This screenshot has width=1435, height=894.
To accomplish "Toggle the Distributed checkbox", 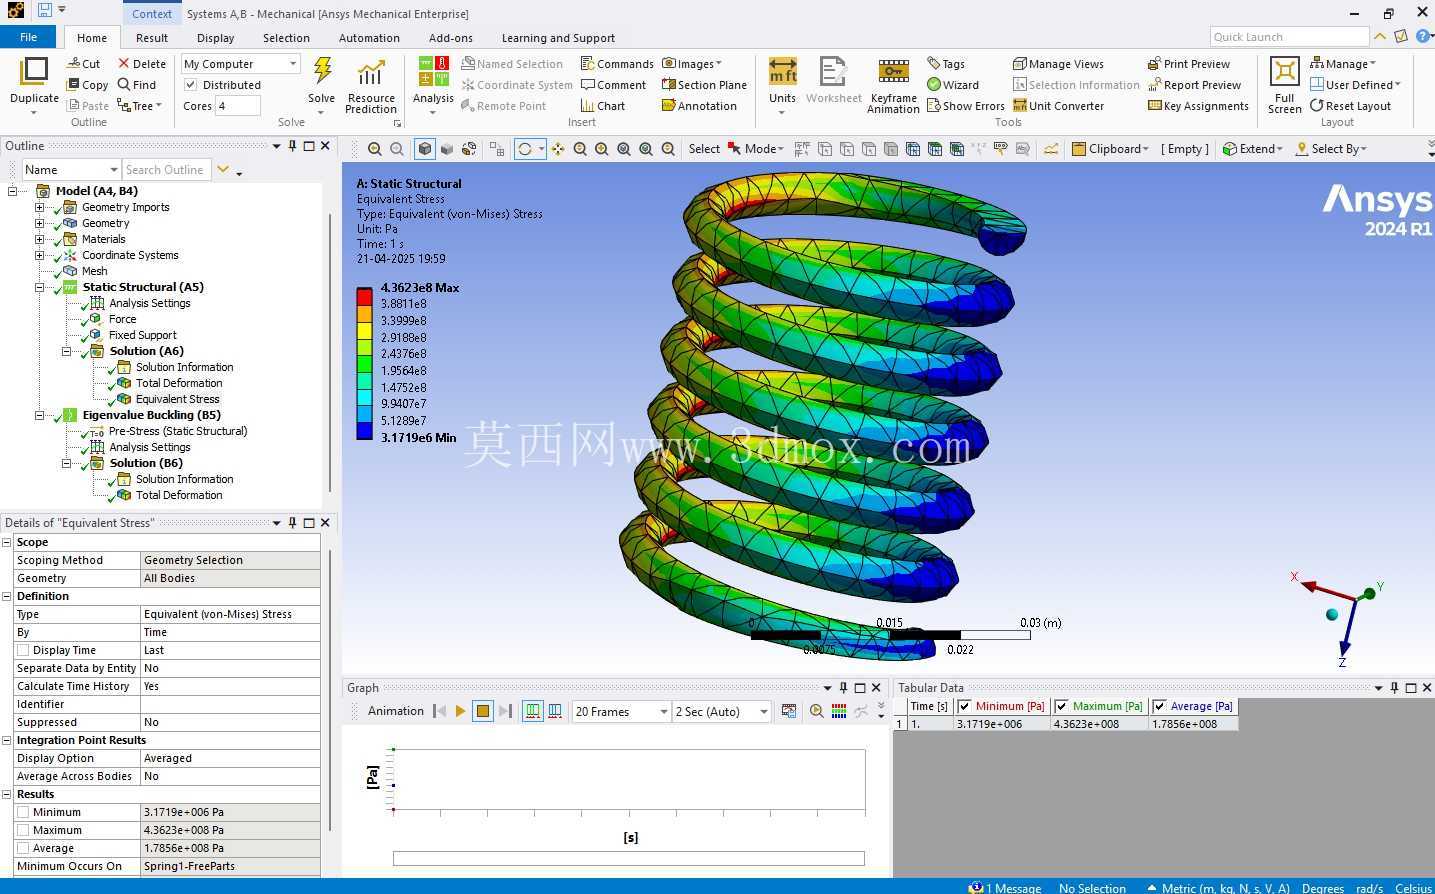I will point(191,85).
